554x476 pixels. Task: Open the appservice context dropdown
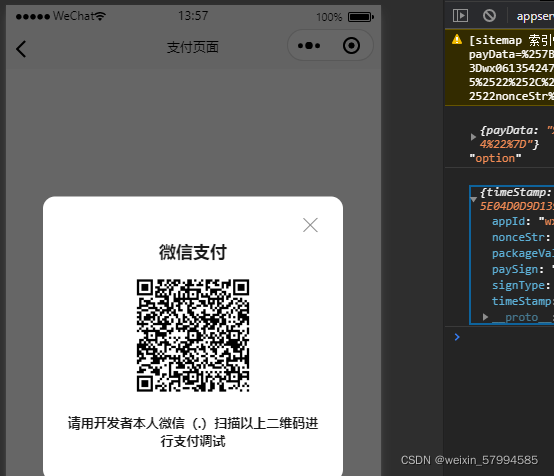pyautogui.click(x=535, y=16)
